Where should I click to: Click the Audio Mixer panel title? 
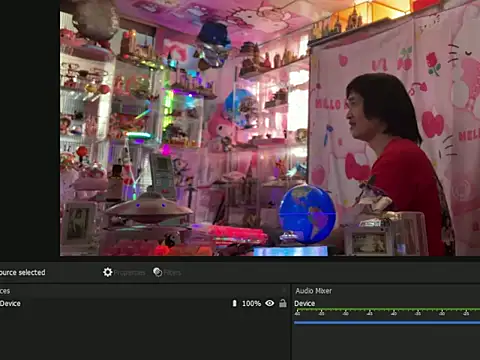(x=313, y=291)
